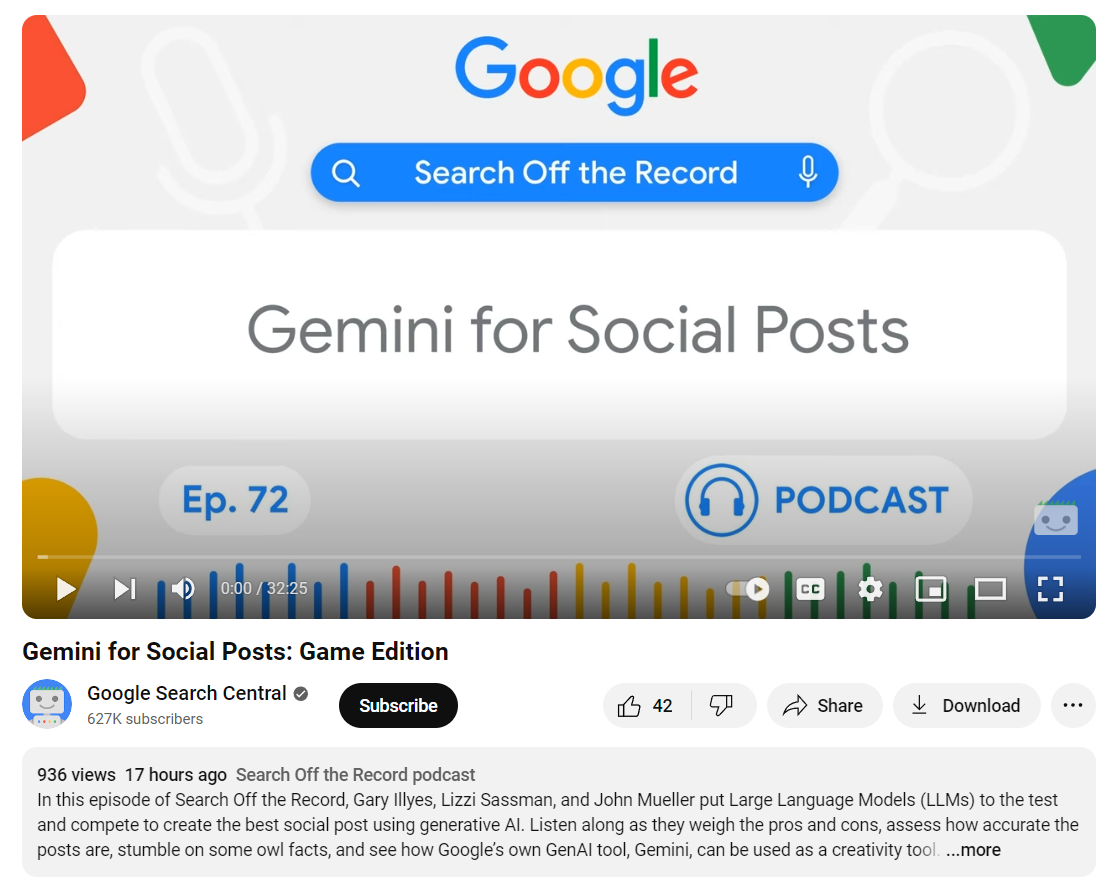Like the video with thumbs up
The height and width of the screenshot is (887, 1112).
pos(646,705)
